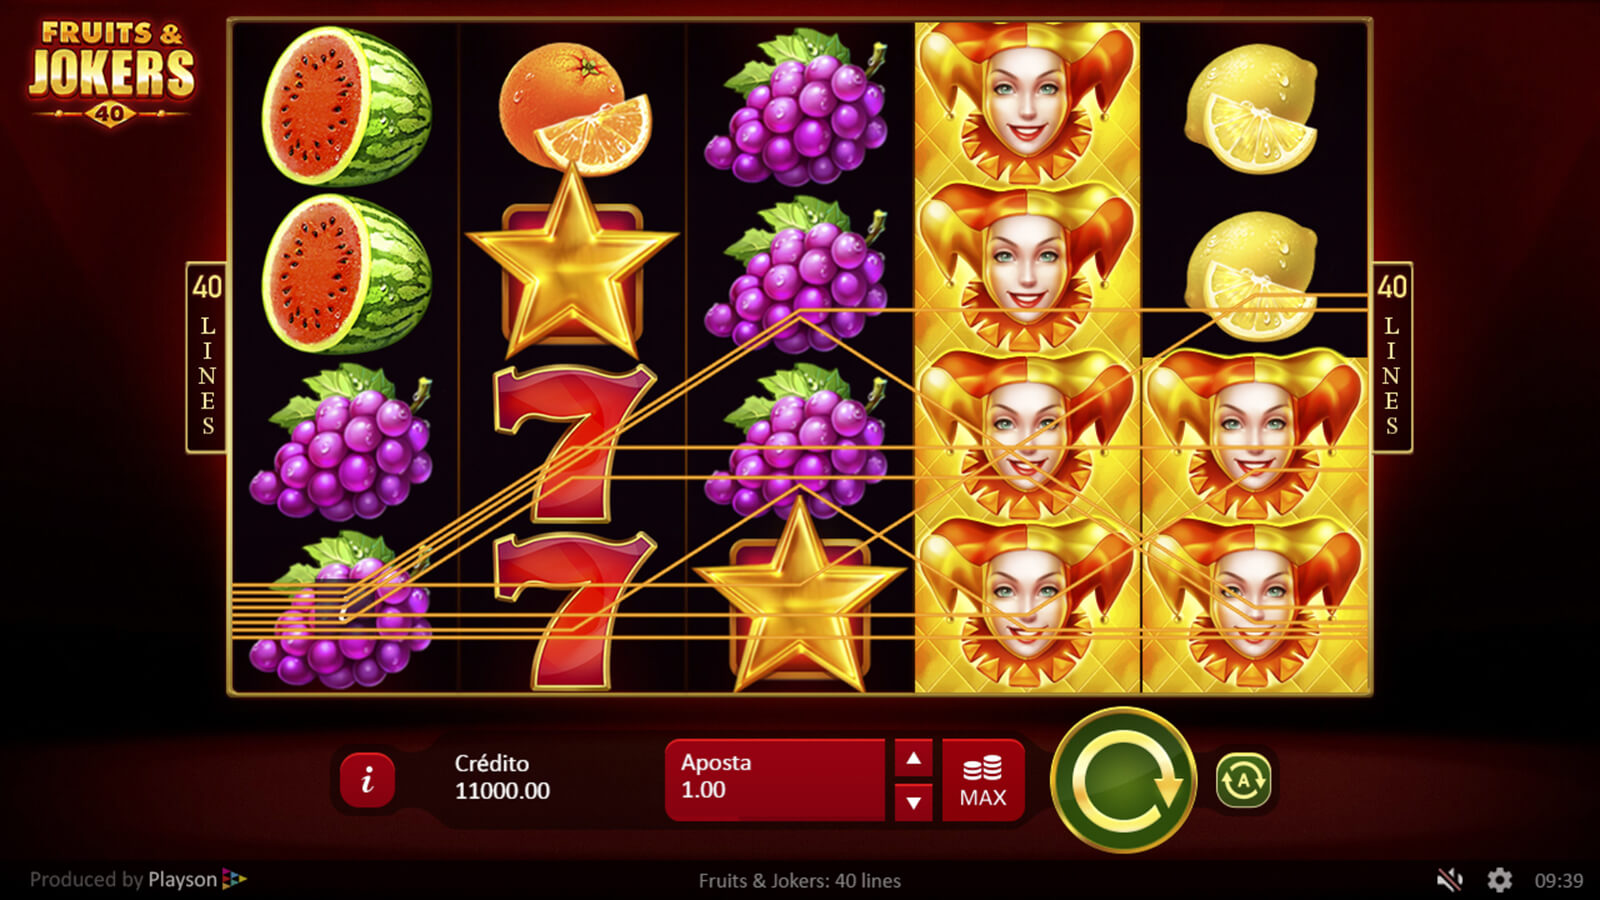Image resolution: width=1600 pixels, height=900 pixels.
Task: Open settings with the gear icon
Action: tap(1499, 880)
